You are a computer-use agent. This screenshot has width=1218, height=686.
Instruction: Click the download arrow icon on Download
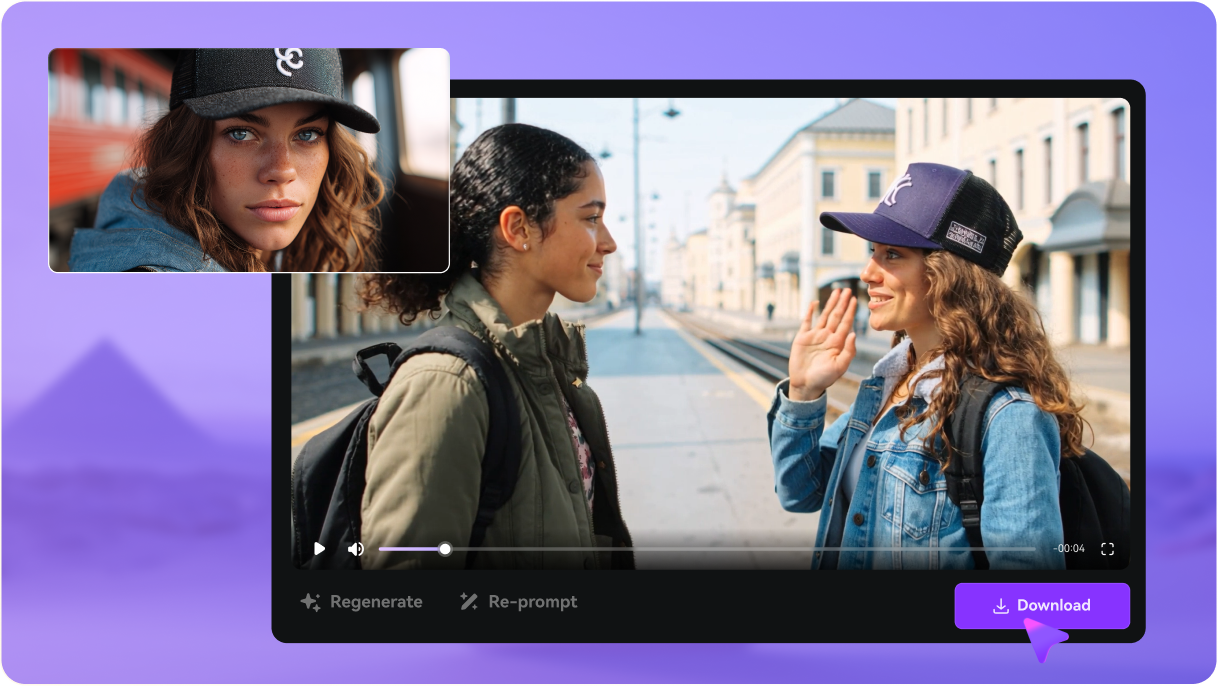pyautogui.click(x=1002, y=605)
